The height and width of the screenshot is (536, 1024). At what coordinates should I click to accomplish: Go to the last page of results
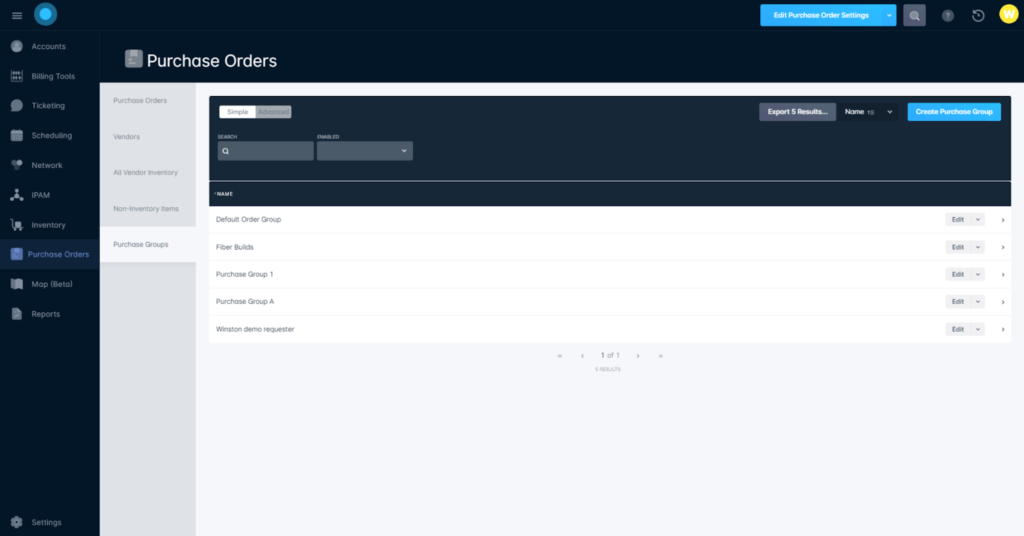point(660,356)
